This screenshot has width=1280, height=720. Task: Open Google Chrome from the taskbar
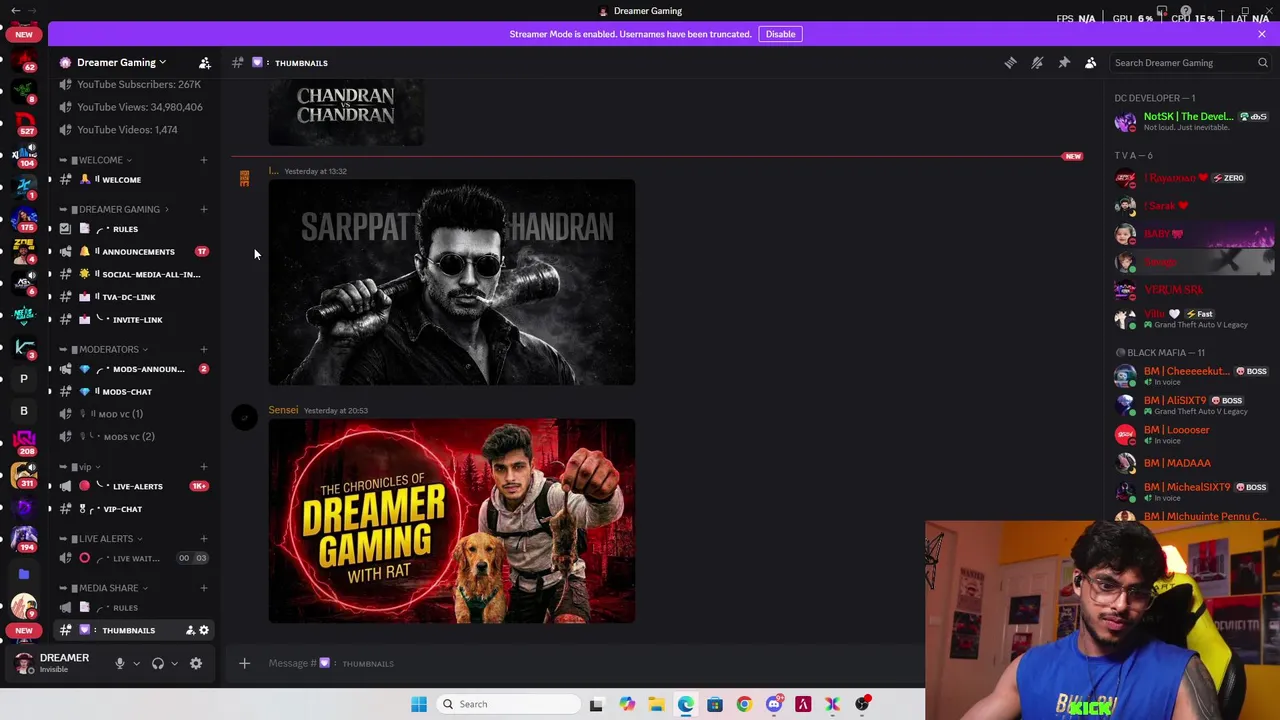coord(744,704)
